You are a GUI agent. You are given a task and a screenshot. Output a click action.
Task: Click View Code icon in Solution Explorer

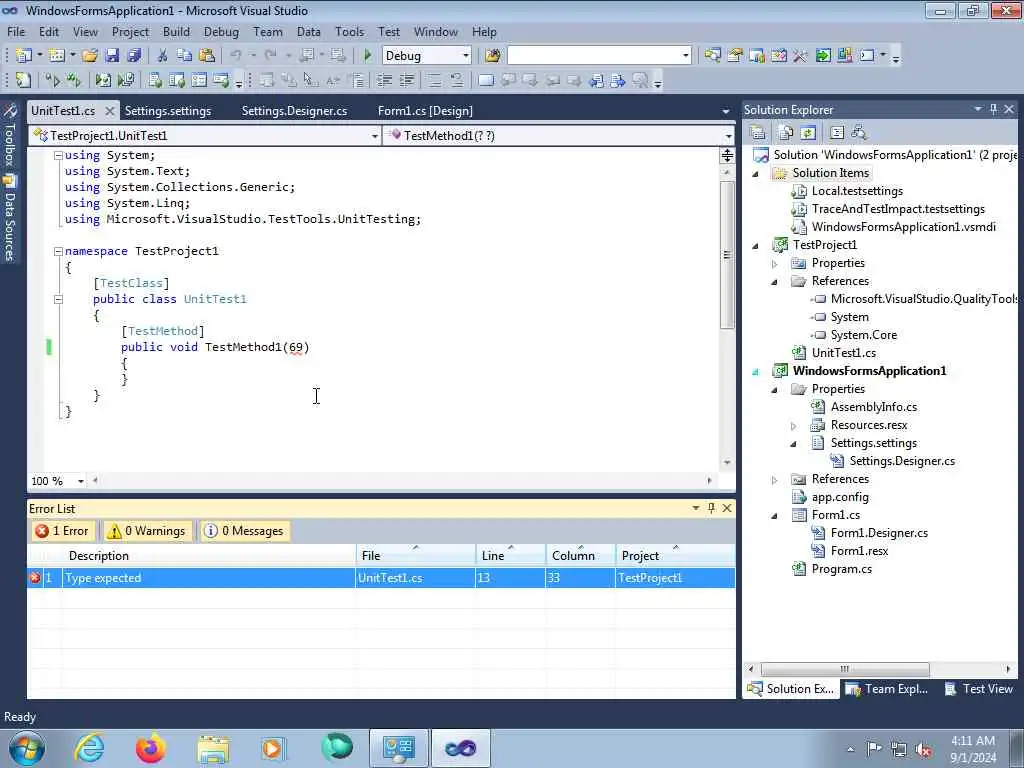click(837, 133)
